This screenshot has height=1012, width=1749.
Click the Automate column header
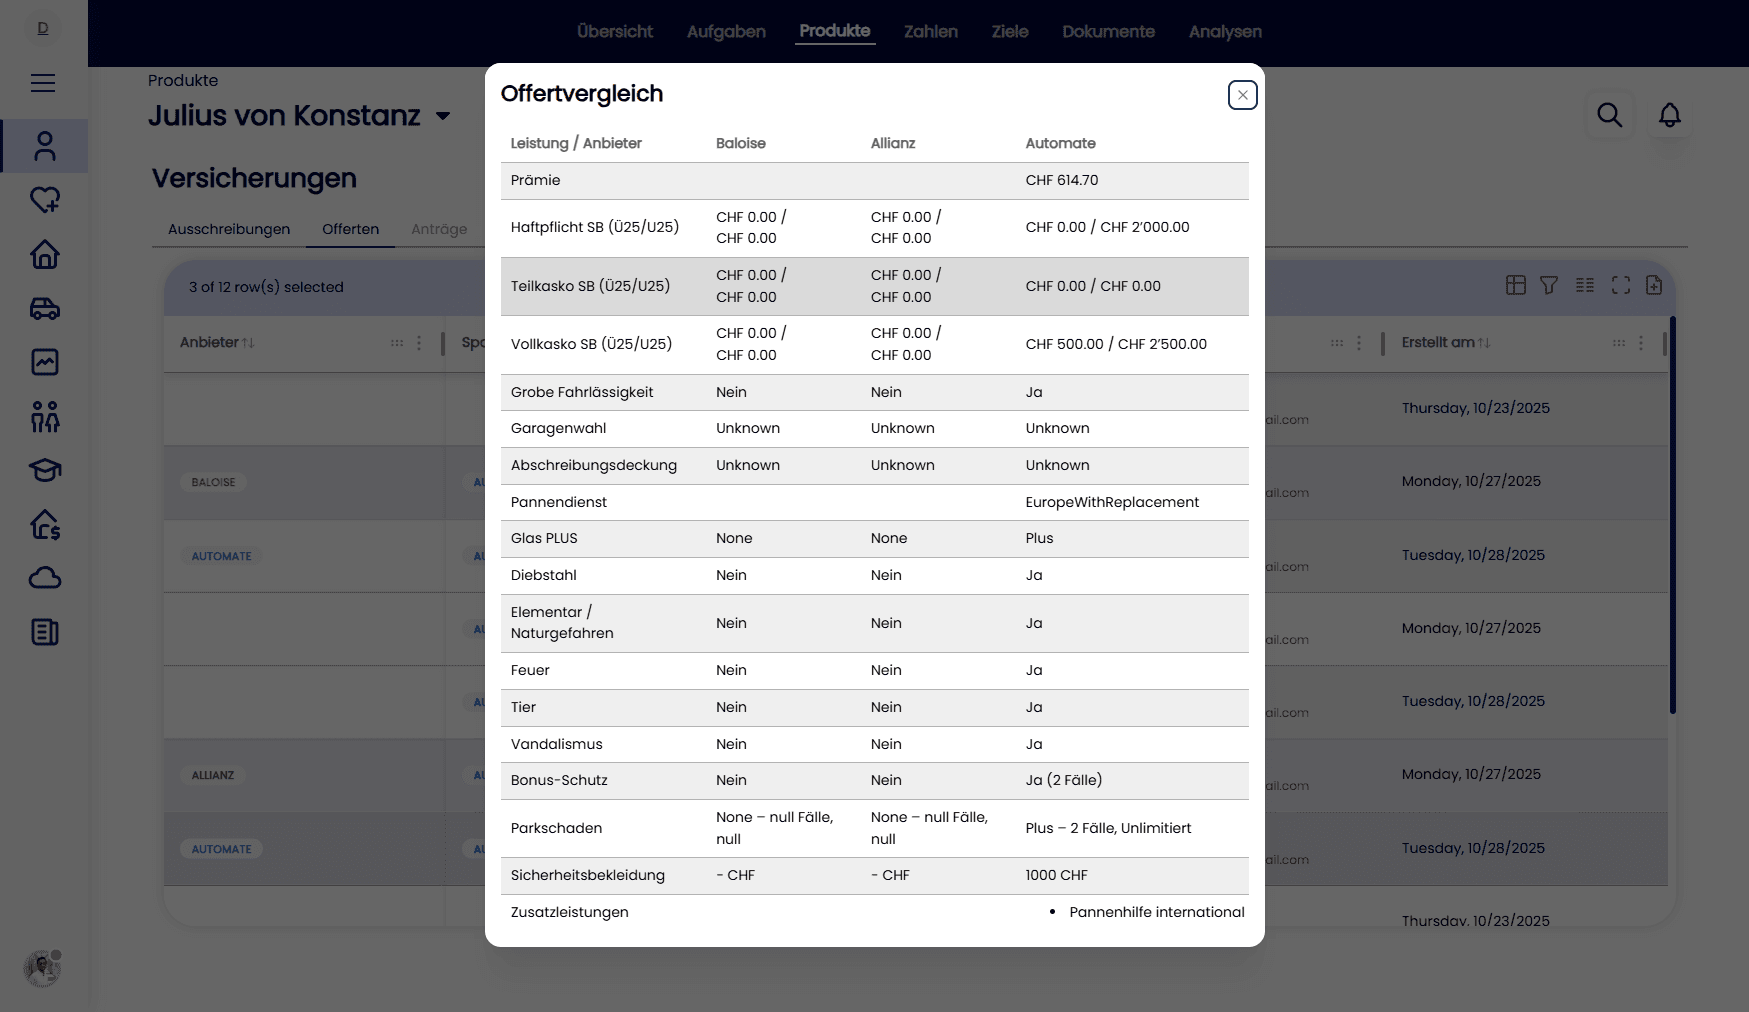pos(1060,143)
